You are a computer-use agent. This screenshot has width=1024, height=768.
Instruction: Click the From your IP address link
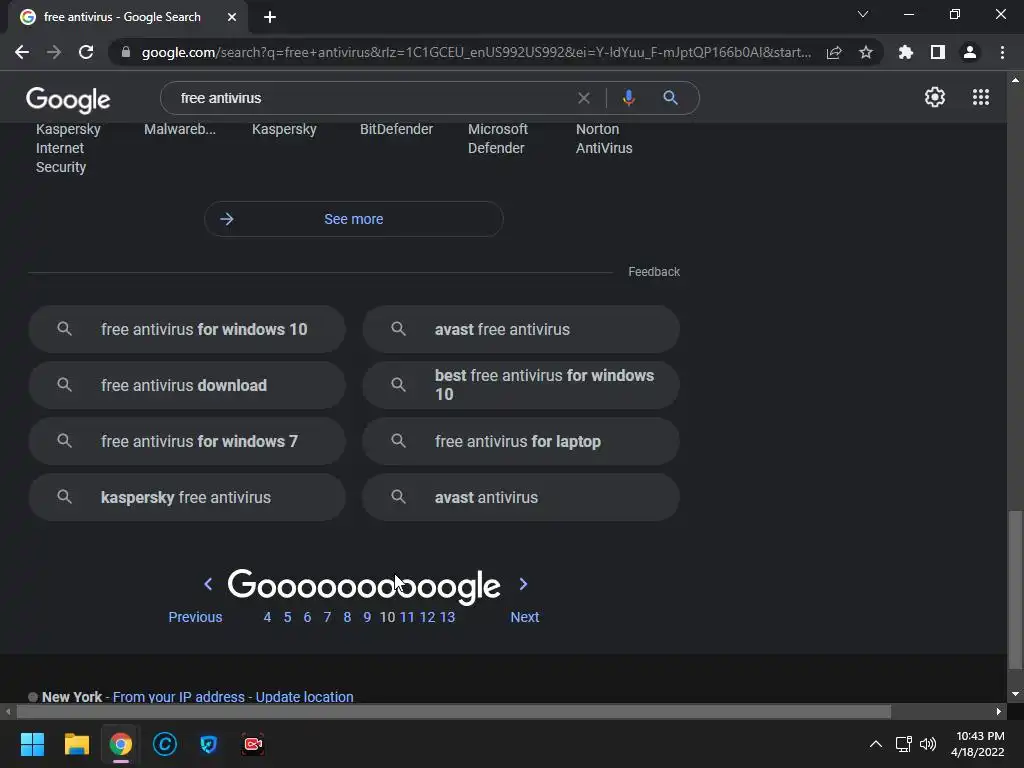pyautogui.click(x=178, y=697)
